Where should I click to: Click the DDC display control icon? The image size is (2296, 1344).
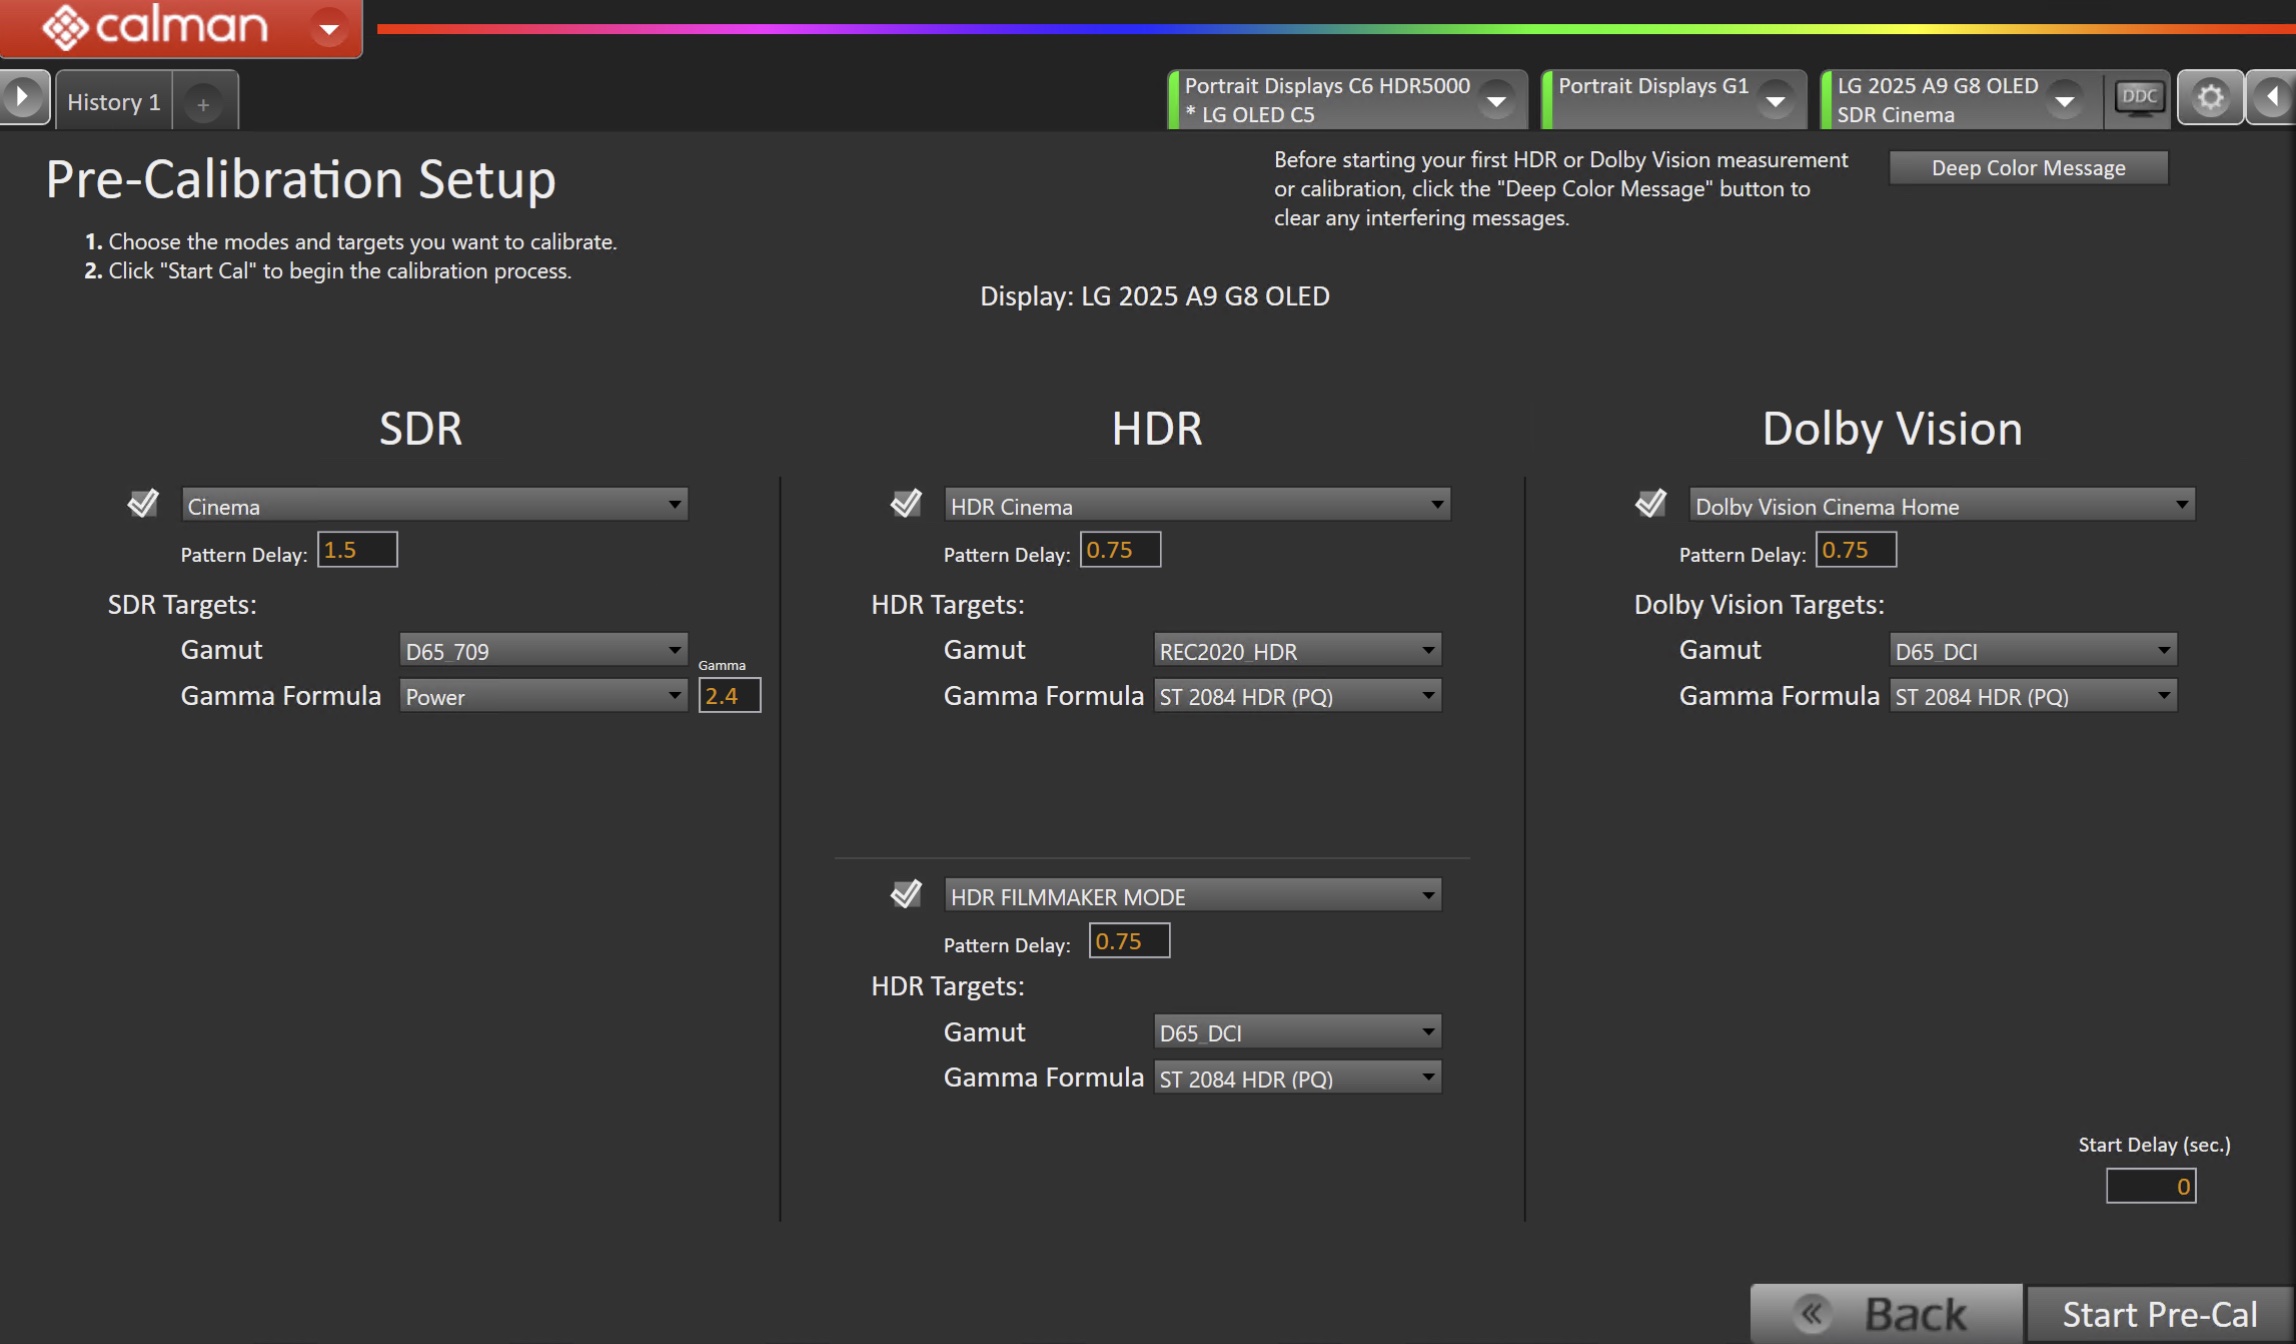click(2138, 98)
